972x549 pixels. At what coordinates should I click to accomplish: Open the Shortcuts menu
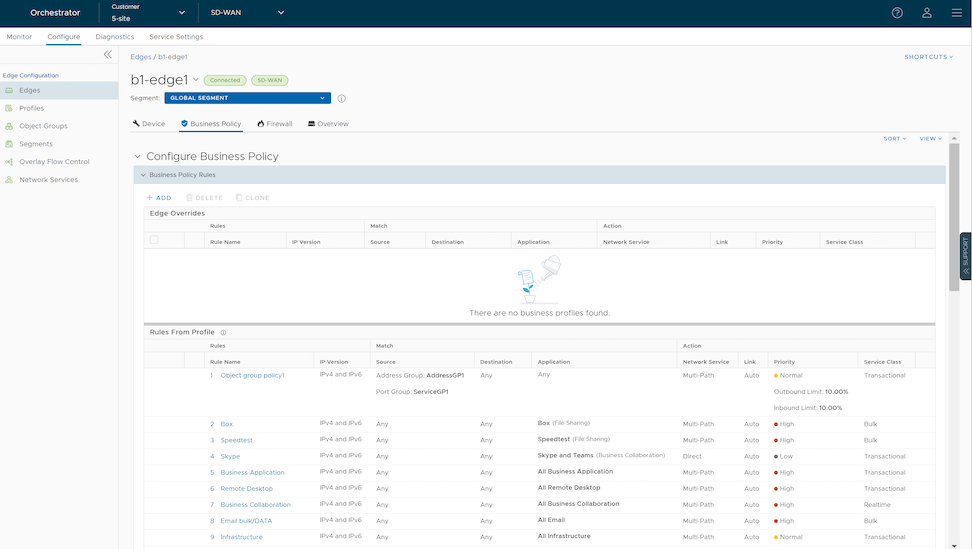[x=928, y=57]
